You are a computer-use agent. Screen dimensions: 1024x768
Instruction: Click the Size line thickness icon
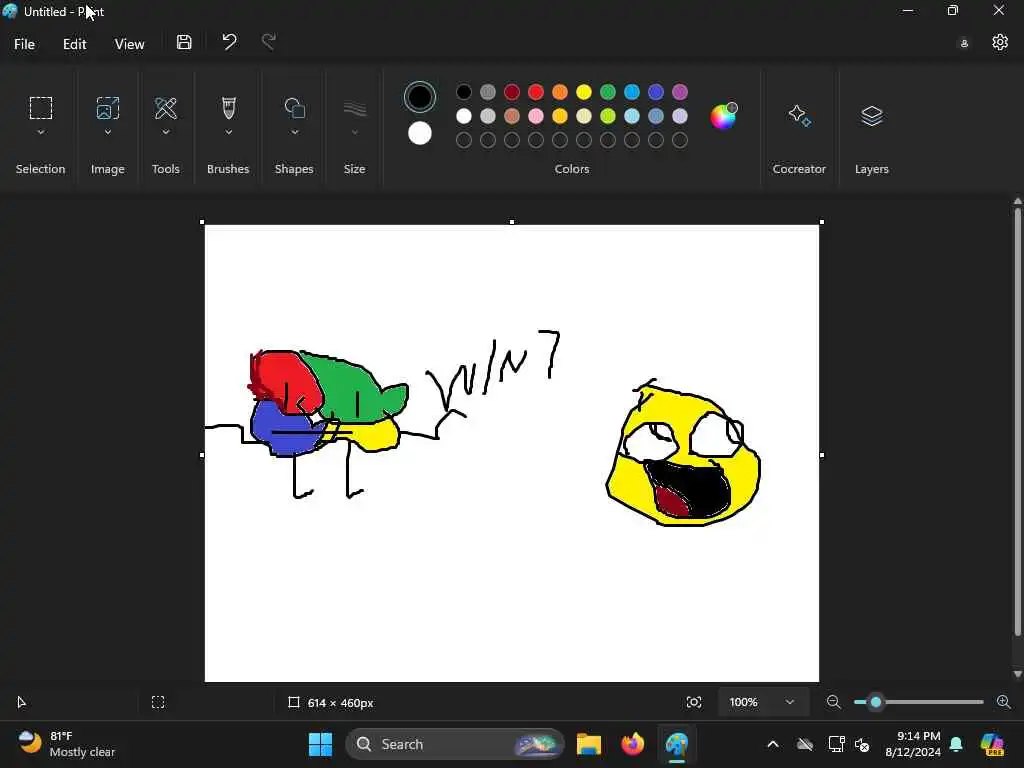point(355,108)
